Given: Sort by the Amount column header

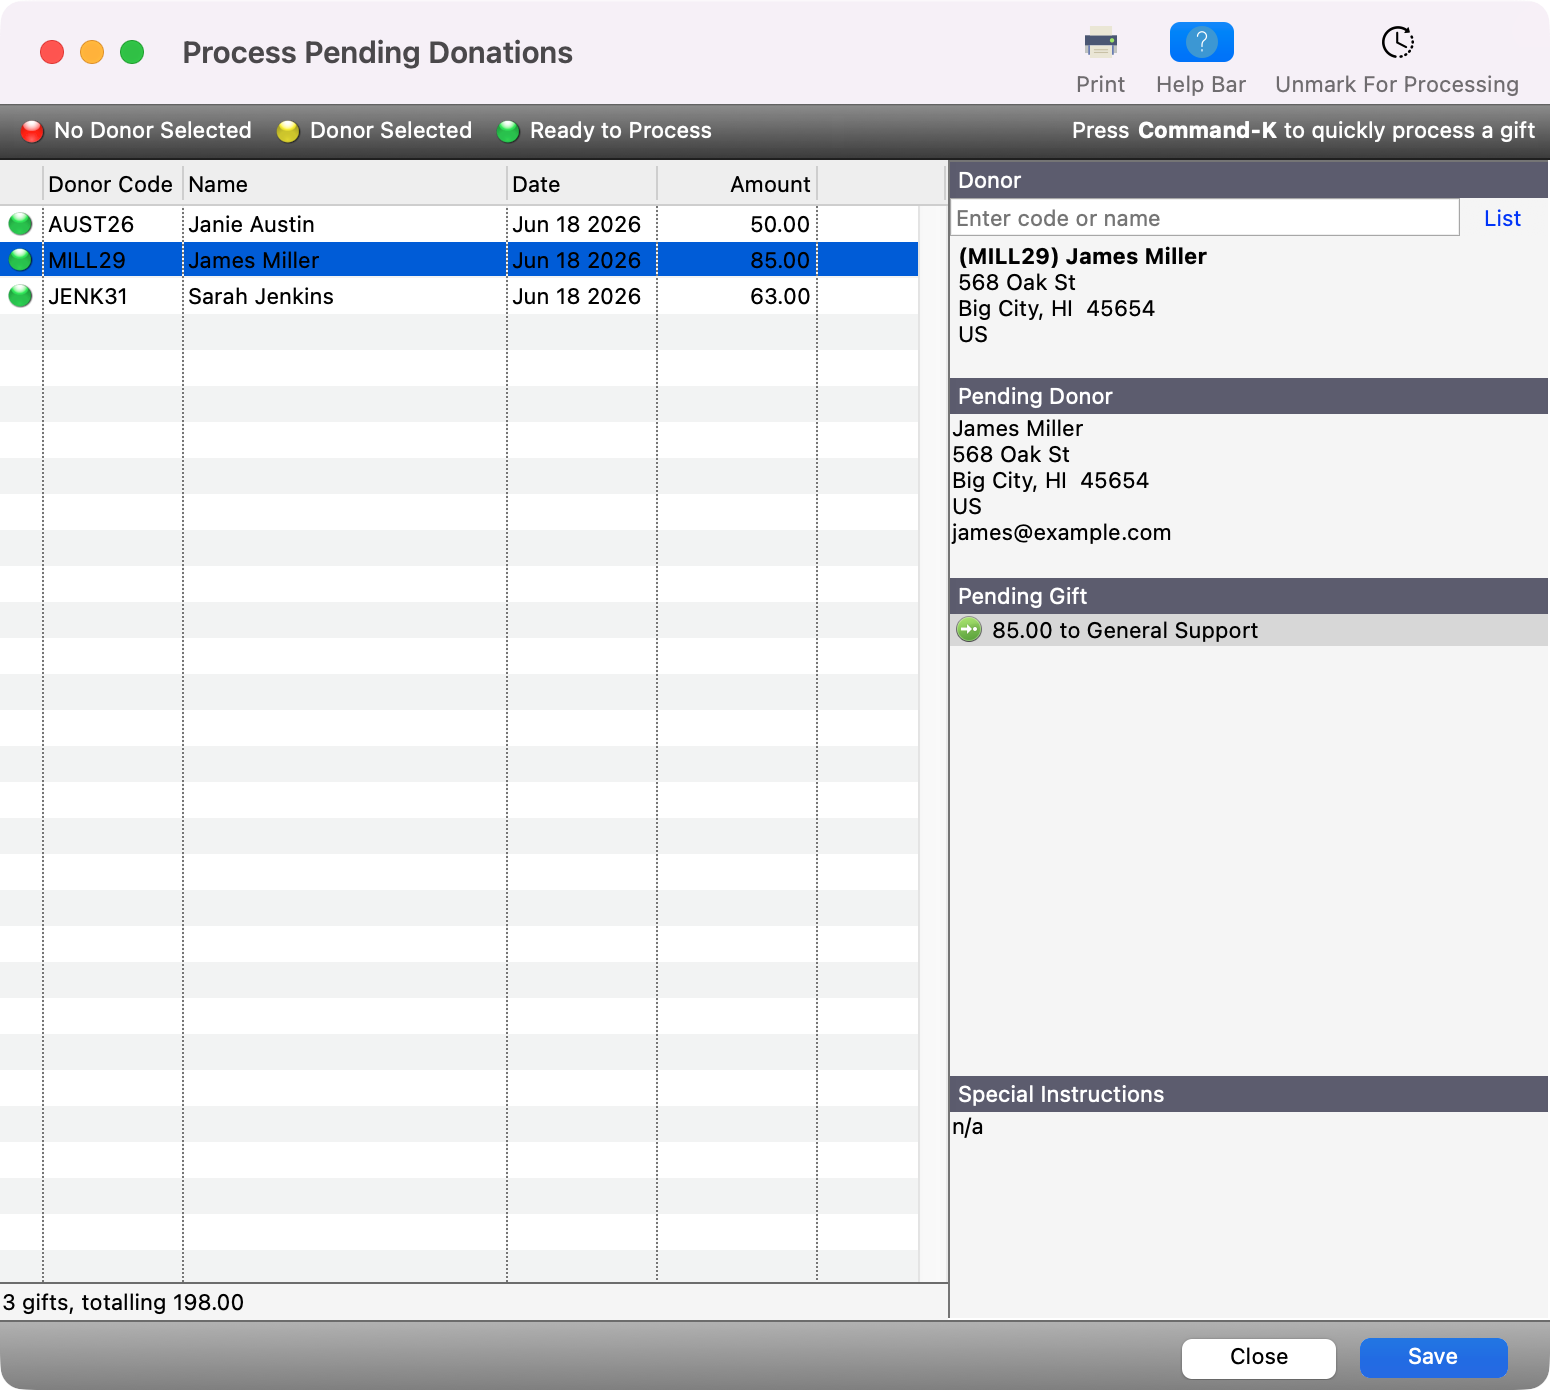Looking at the screenshot, I should pyautogui.click(x=737, y=184).
